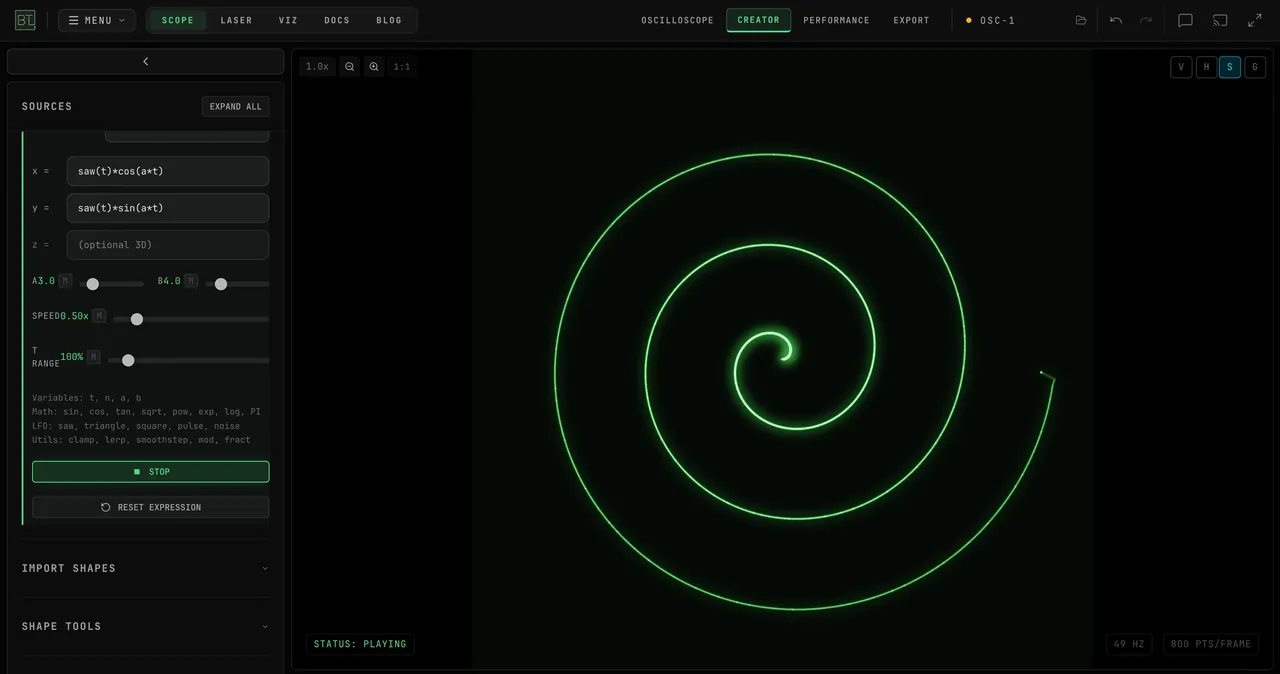Click the x expression input field
The width and height of the screenshot is (1280, 674).
tap(168, 171)
